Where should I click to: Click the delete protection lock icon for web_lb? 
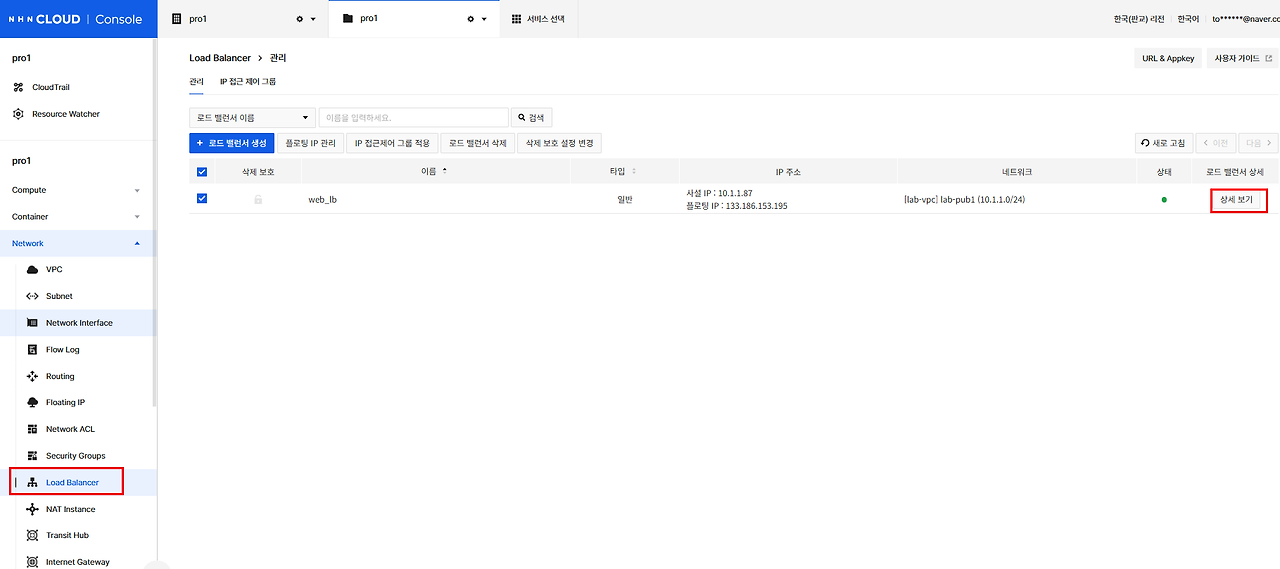pos(258,199)
